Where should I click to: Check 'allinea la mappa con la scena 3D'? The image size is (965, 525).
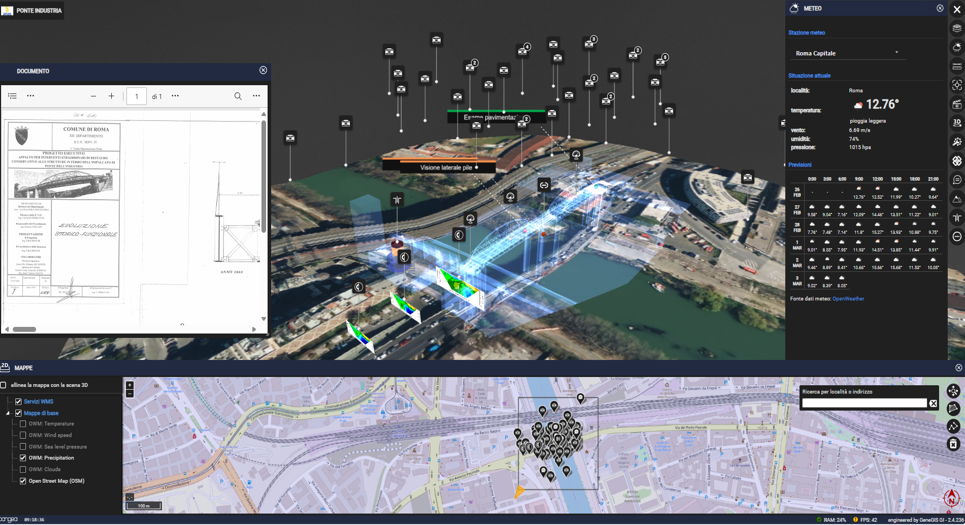(x=4, y=385)
